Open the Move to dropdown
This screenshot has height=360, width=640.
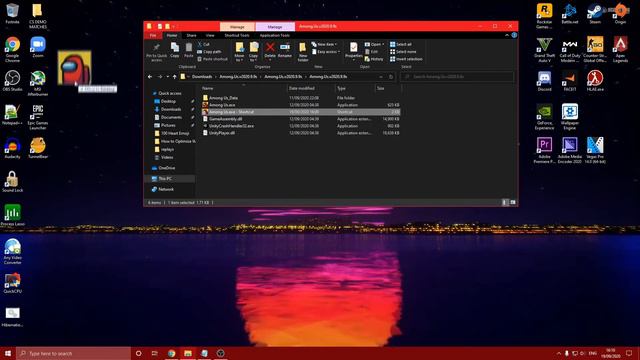point(239,52)
